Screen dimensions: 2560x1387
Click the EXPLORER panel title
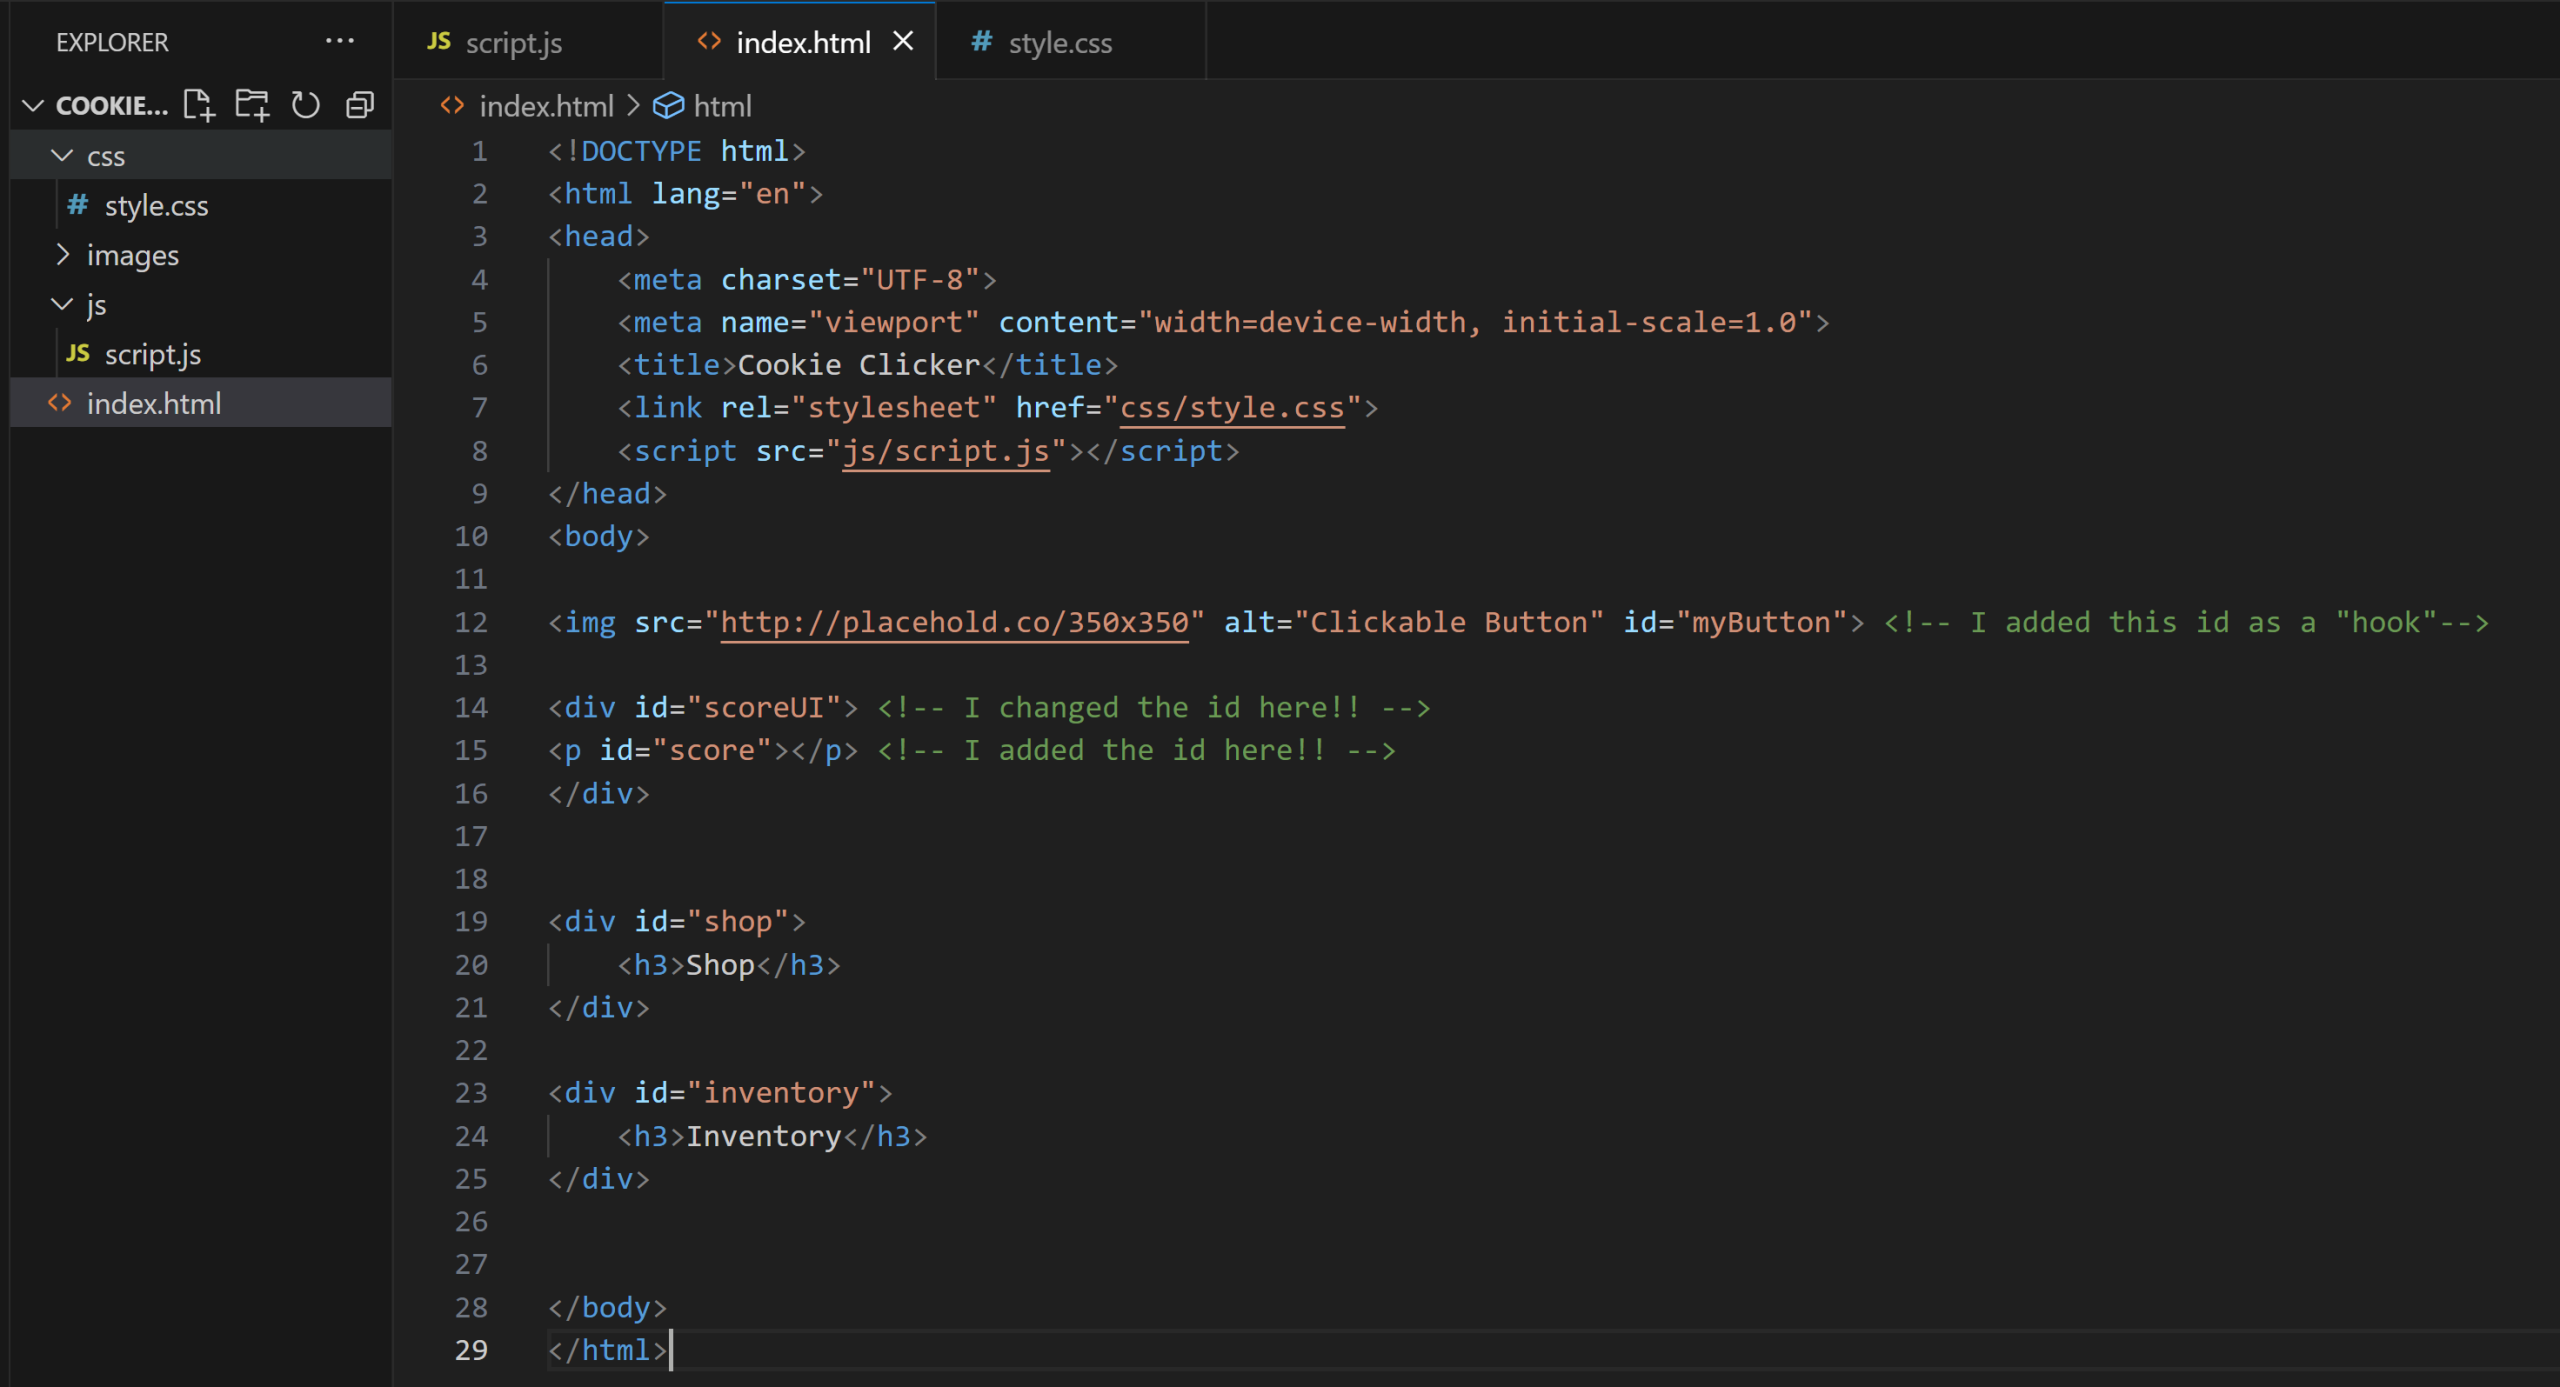[x=112, y=42]
